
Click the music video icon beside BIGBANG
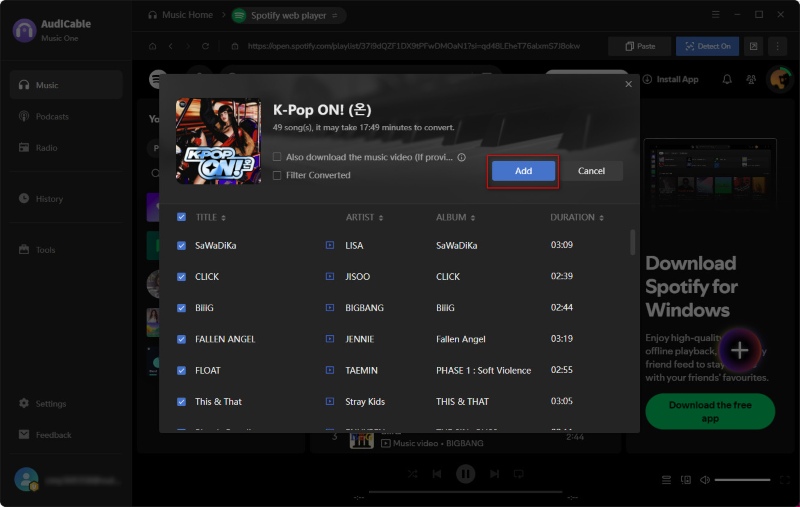(x=330, y=308)
